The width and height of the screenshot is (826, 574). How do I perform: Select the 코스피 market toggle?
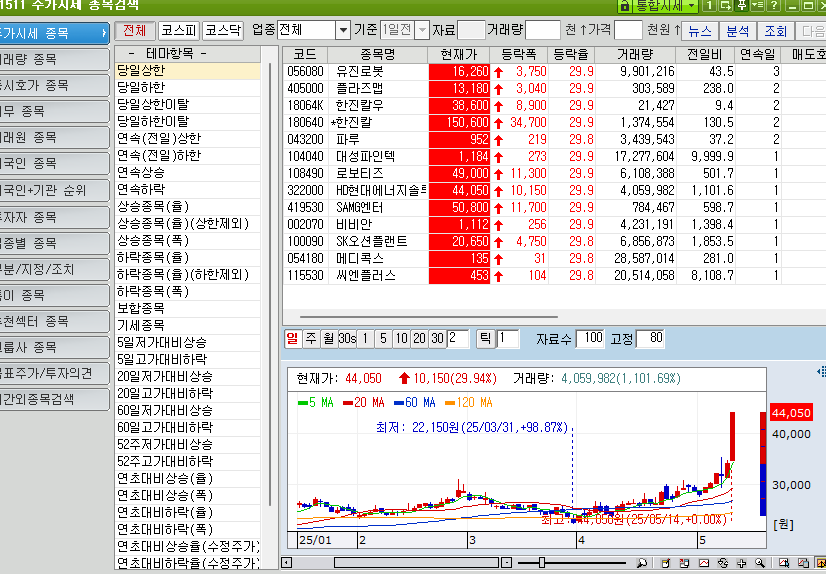179,30
